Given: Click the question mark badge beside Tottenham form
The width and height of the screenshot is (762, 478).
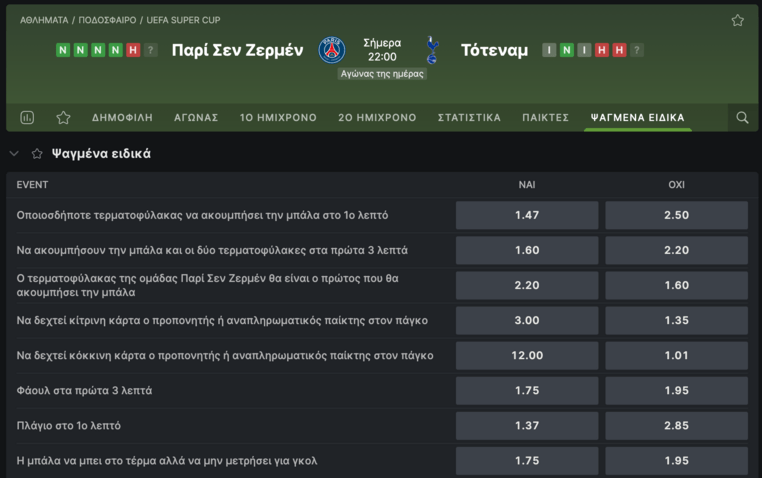Looking at the screenshot, I should 637,50.
